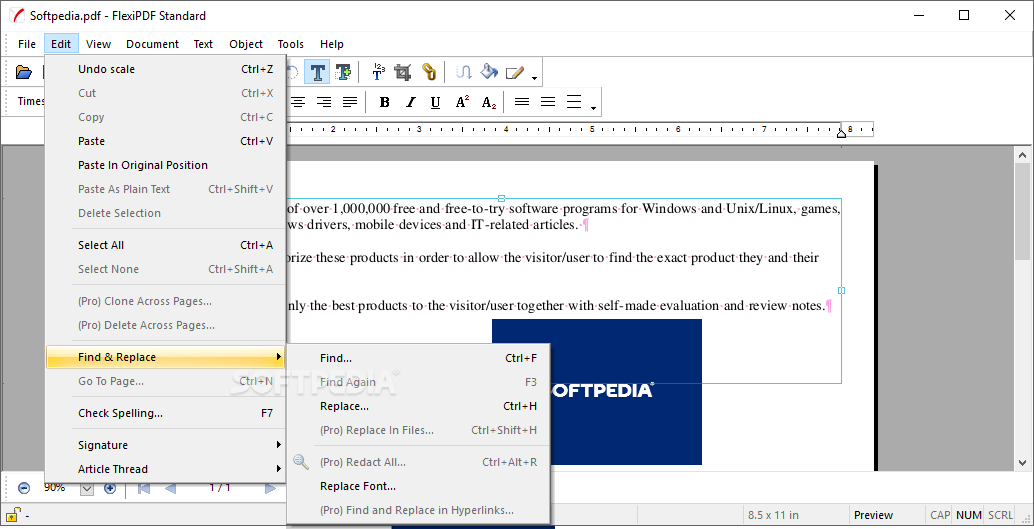Image resolution: width=1034 pixels, height=529 pixels.
Task: Go to the first page arrow
Action: (144, 489)
